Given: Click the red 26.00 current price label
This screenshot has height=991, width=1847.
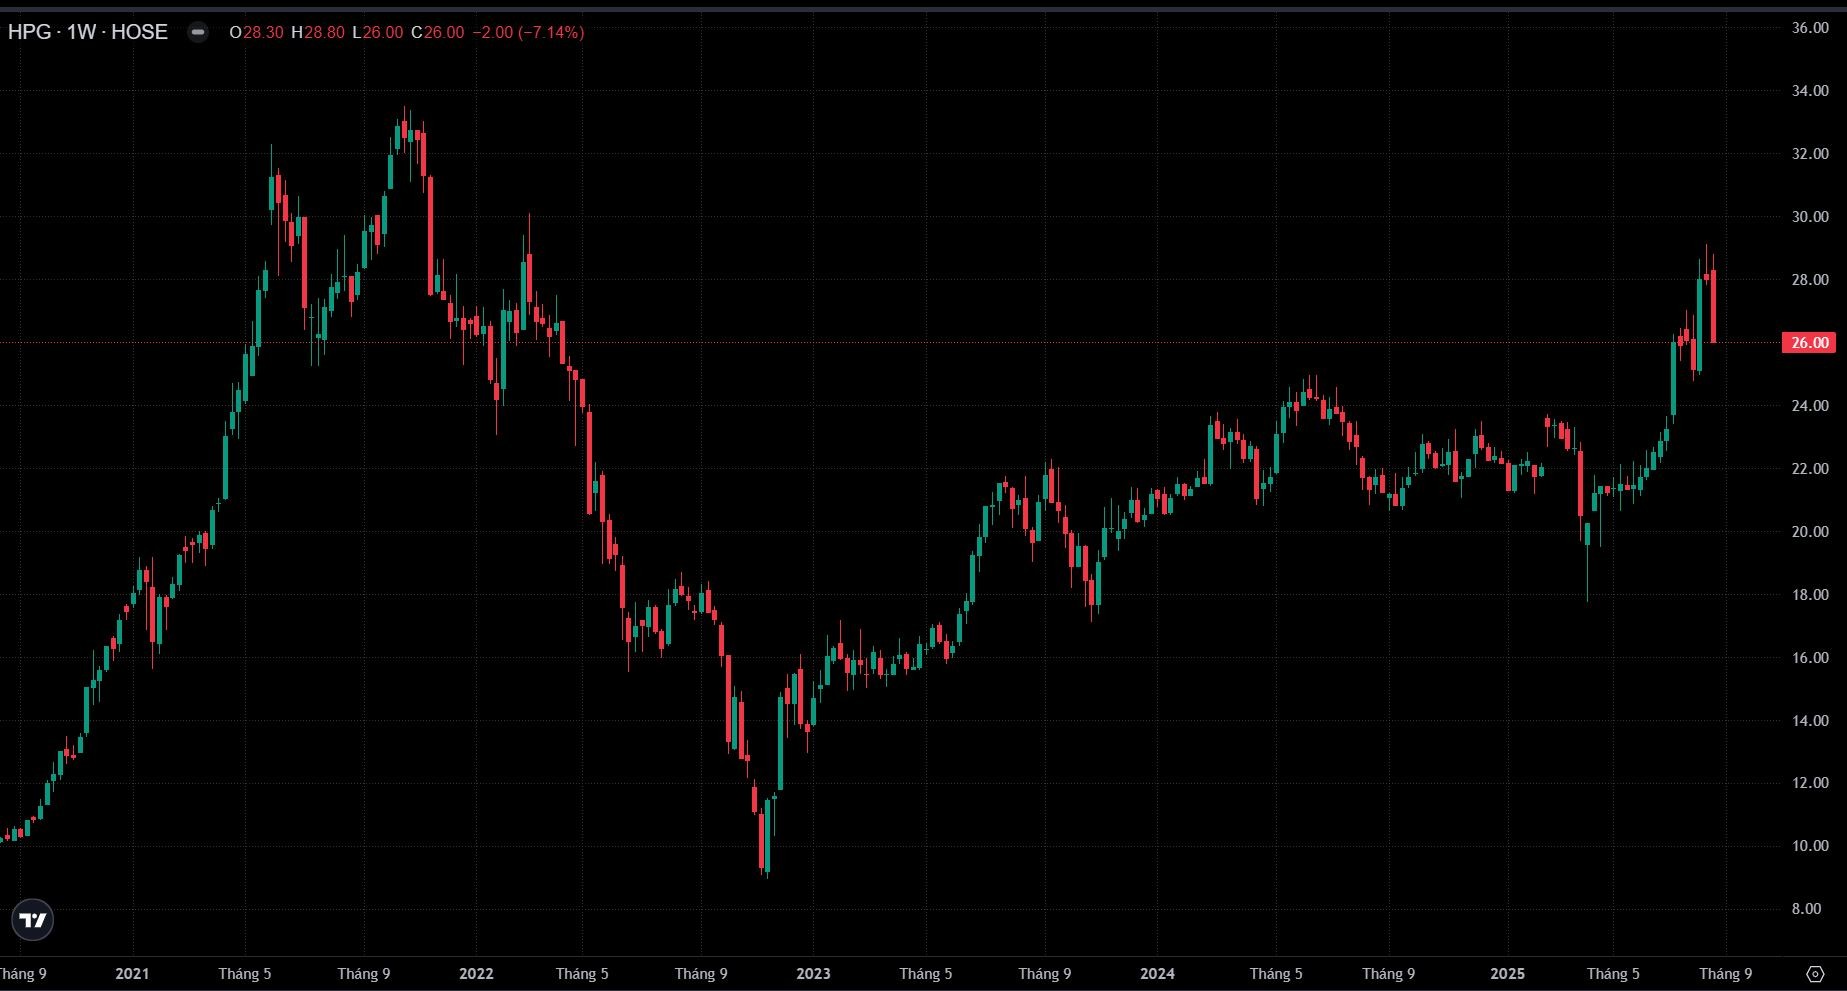Looking at the screenshot, I should pos(1809,343).
